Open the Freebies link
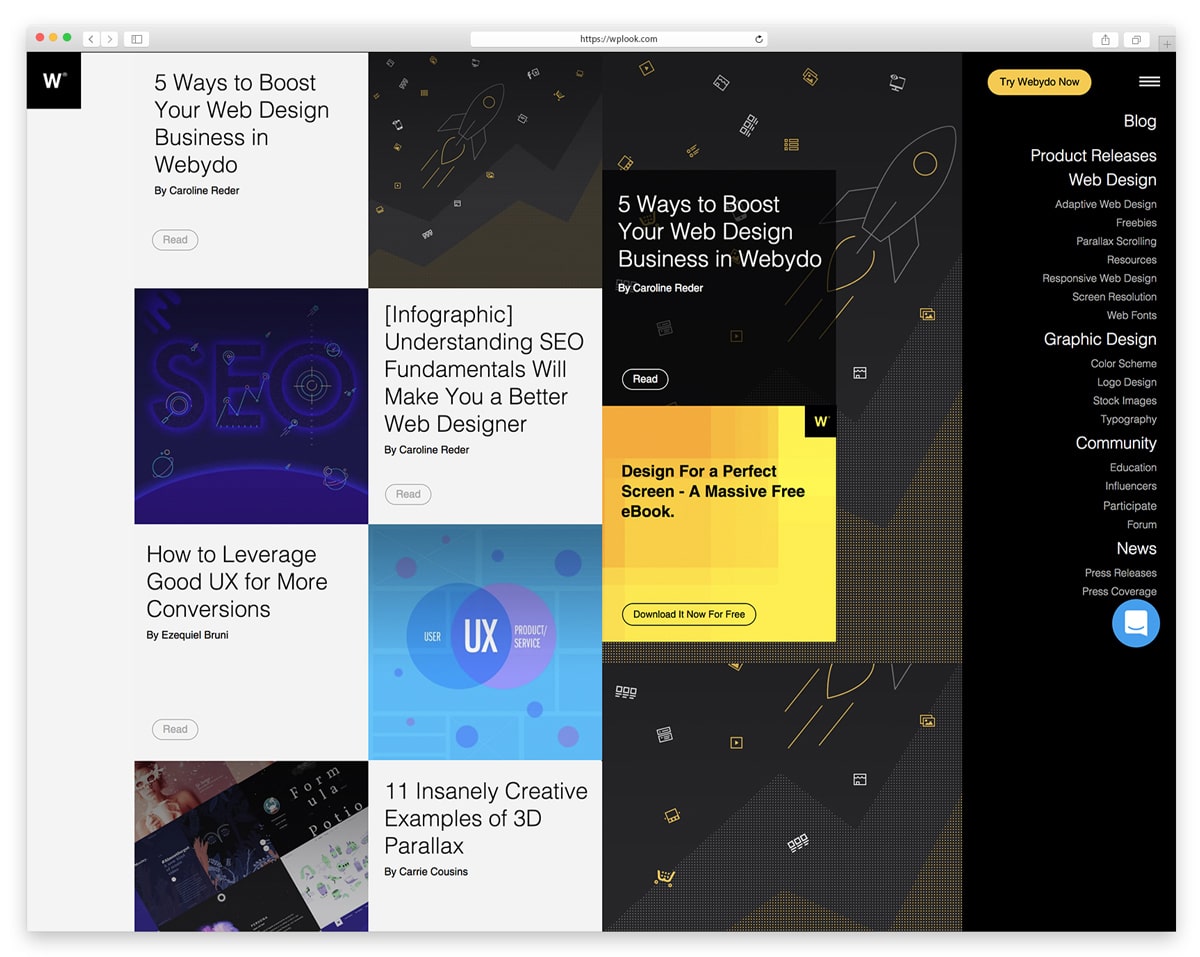 (1136, 223)
